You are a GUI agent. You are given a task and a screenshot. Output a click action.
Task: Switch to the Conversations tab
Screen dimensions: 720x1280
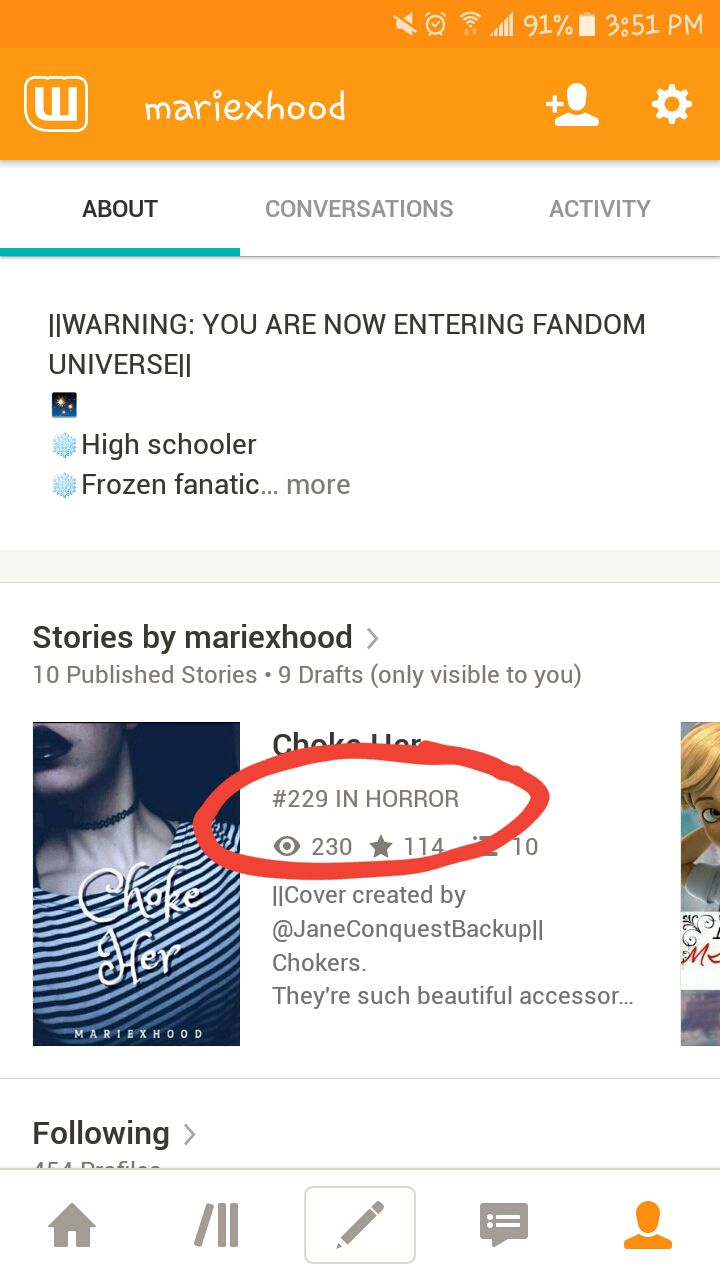(x=359, y=209)
